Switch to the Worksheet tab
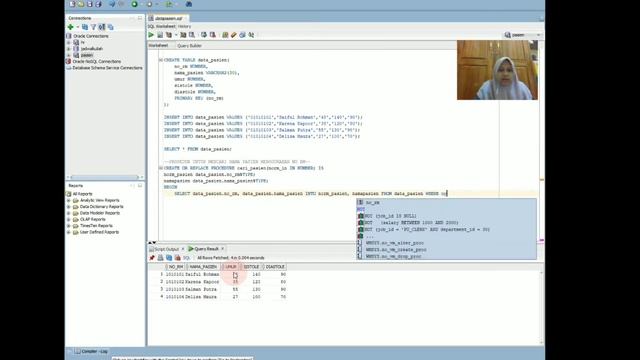The image size is (640, 360). (x=158, y=45)
